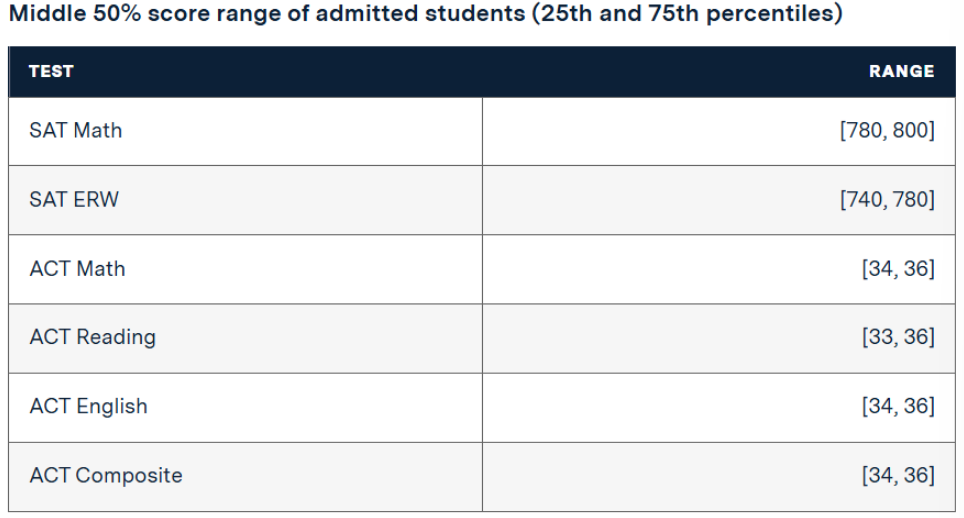Select the ACT Composite row label
Viewport: 964px width, 518px height.
pyautogui.click(x=106, y=475)
